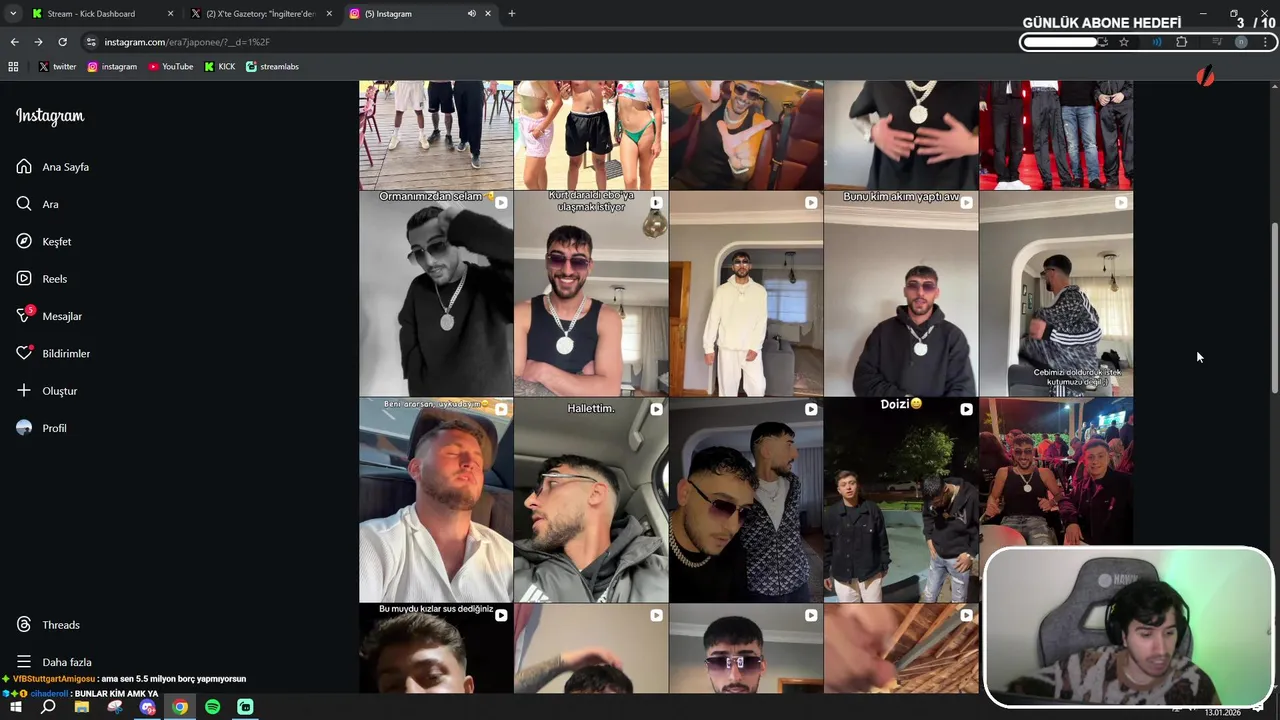
Task: Switch to Chrome in taskbar
Action: [x=180, y=707]
